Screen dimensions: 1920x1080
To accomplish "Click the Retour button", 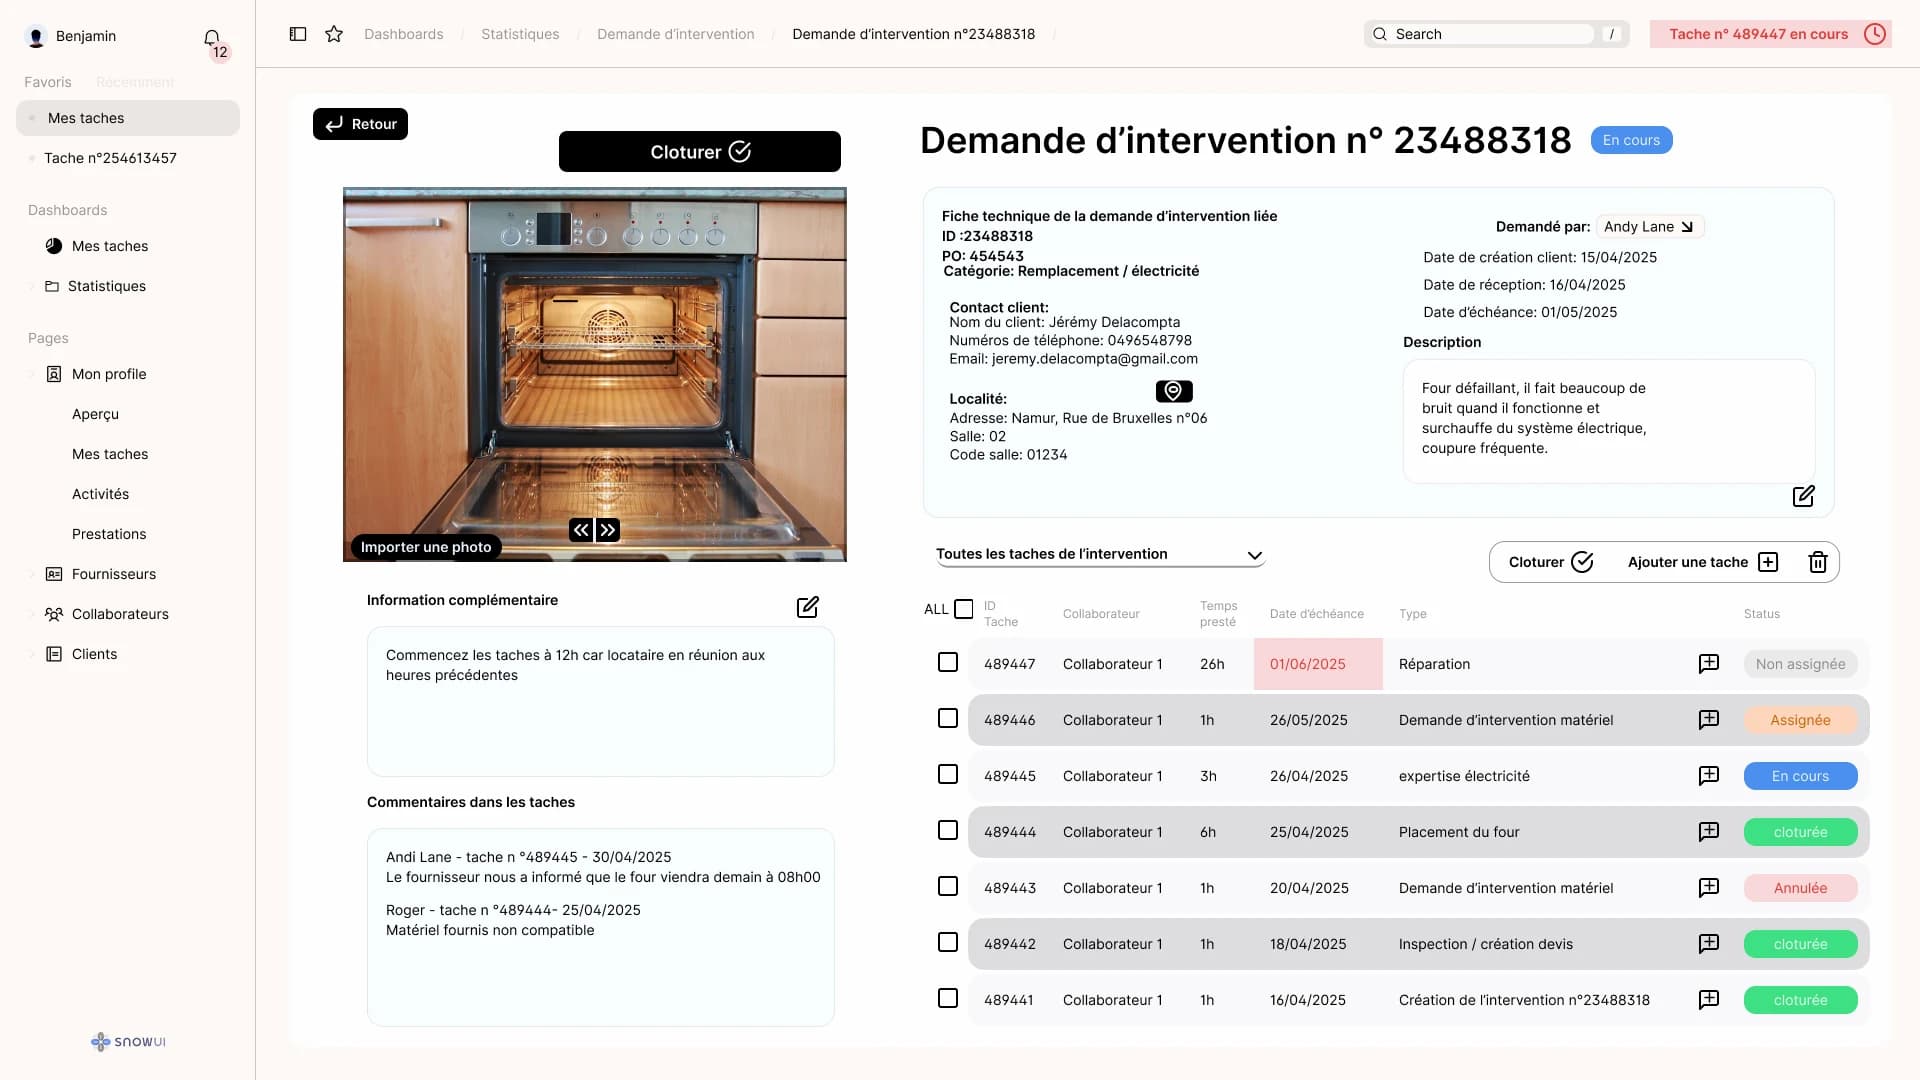I will (x=360, y=124).
